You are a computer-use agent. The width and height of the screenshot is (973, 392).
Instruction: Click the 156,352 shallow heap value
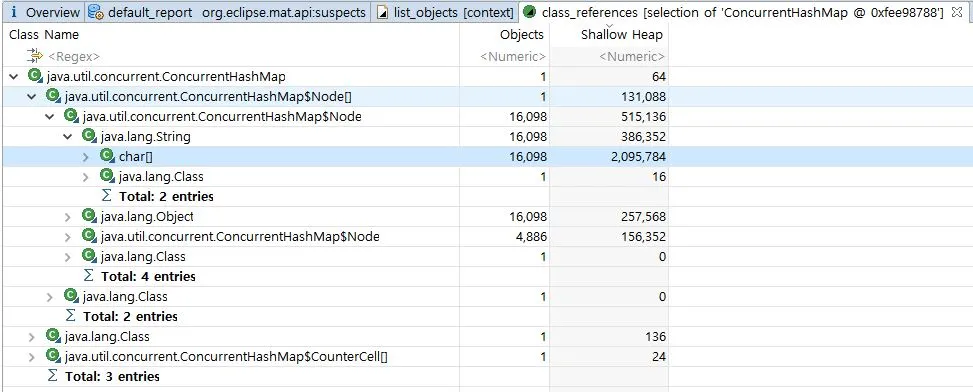643,236
